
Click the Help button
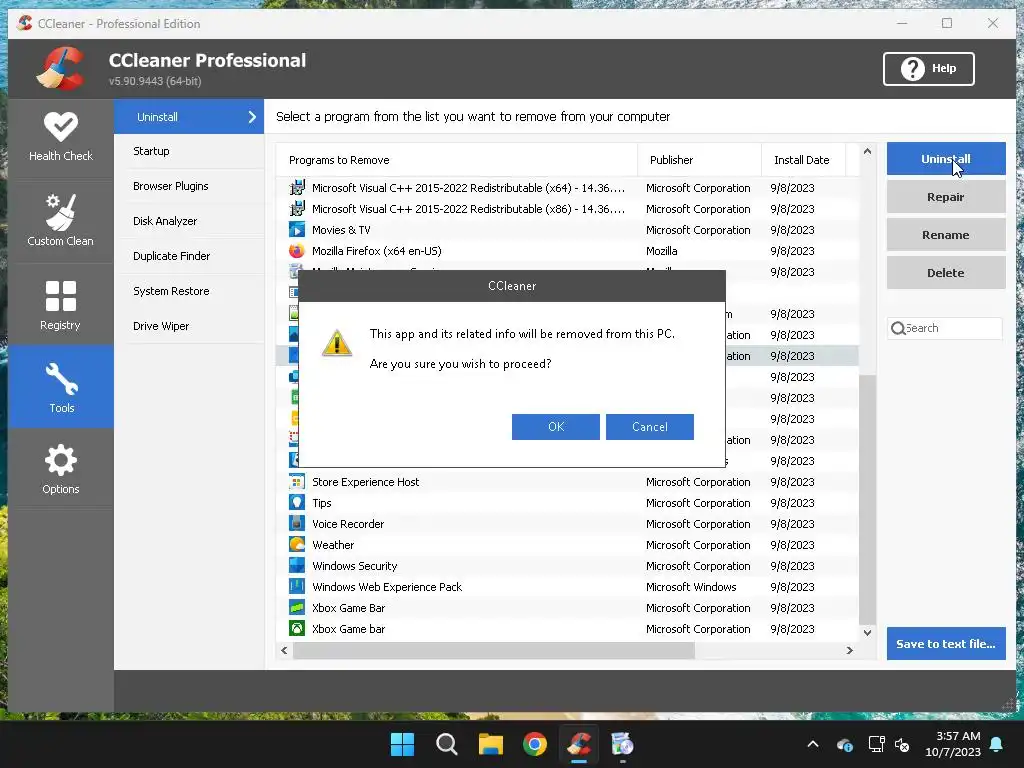929,69
